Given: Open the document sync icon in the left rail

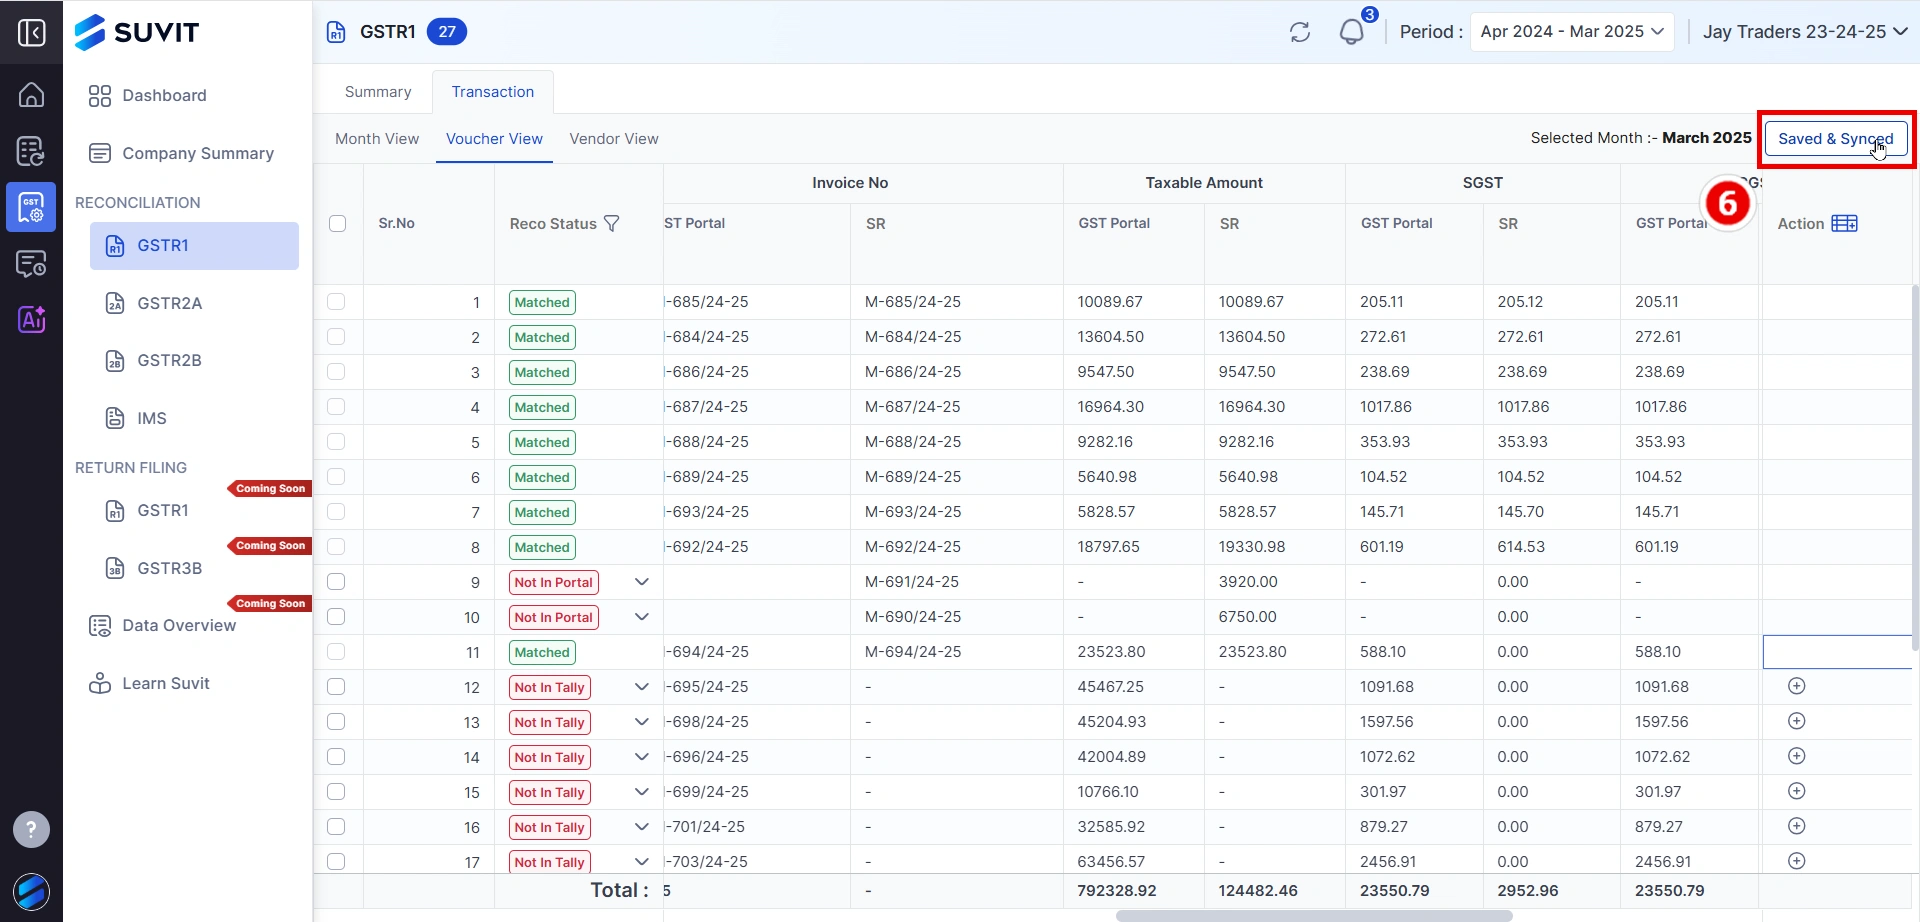Looking at the screenshot, I should 31,151.
